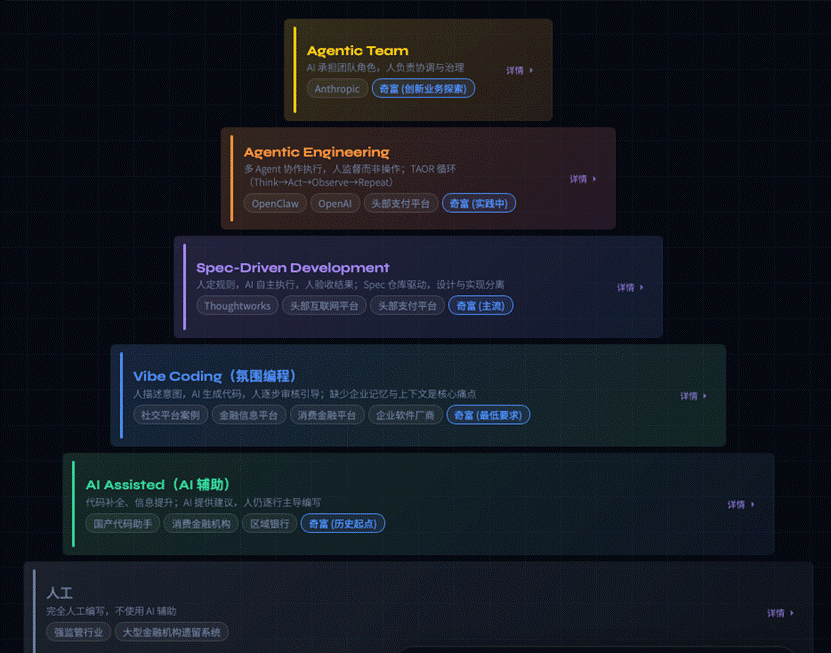The image size is (831, 653).
Task: Click the 强监管行业 tag
Action: 78,632
